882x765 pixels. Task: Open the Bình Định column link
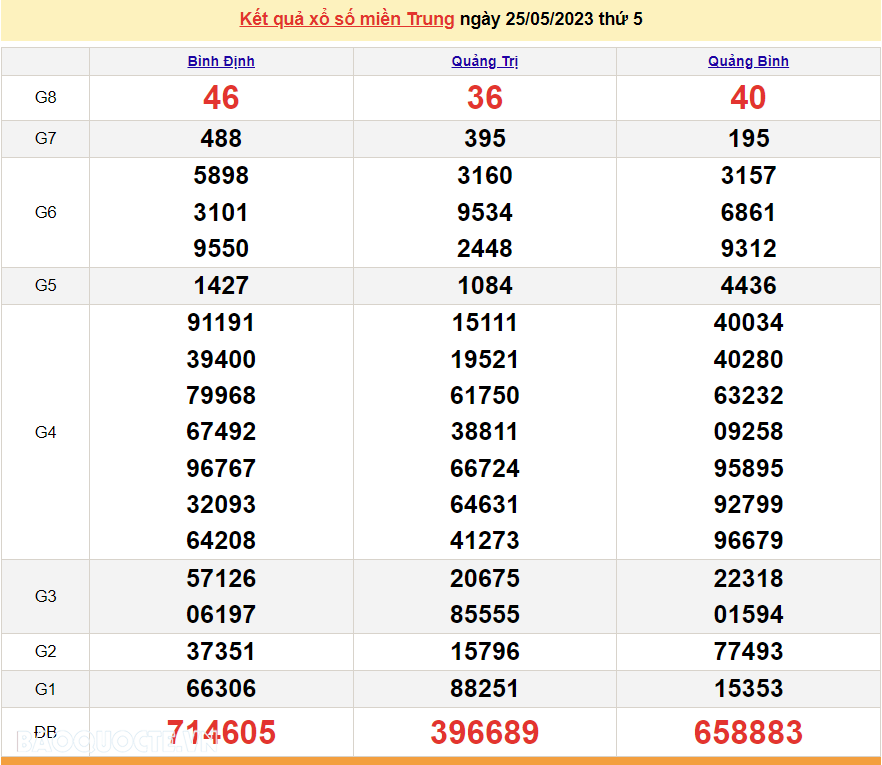click(x=220, y=61)
